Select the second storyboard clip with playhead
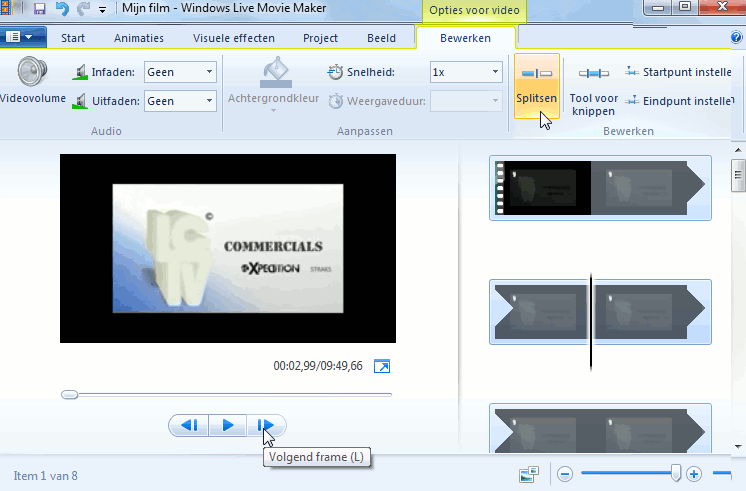This screenshot has height=491, width=746. click(x=600, y=312)
